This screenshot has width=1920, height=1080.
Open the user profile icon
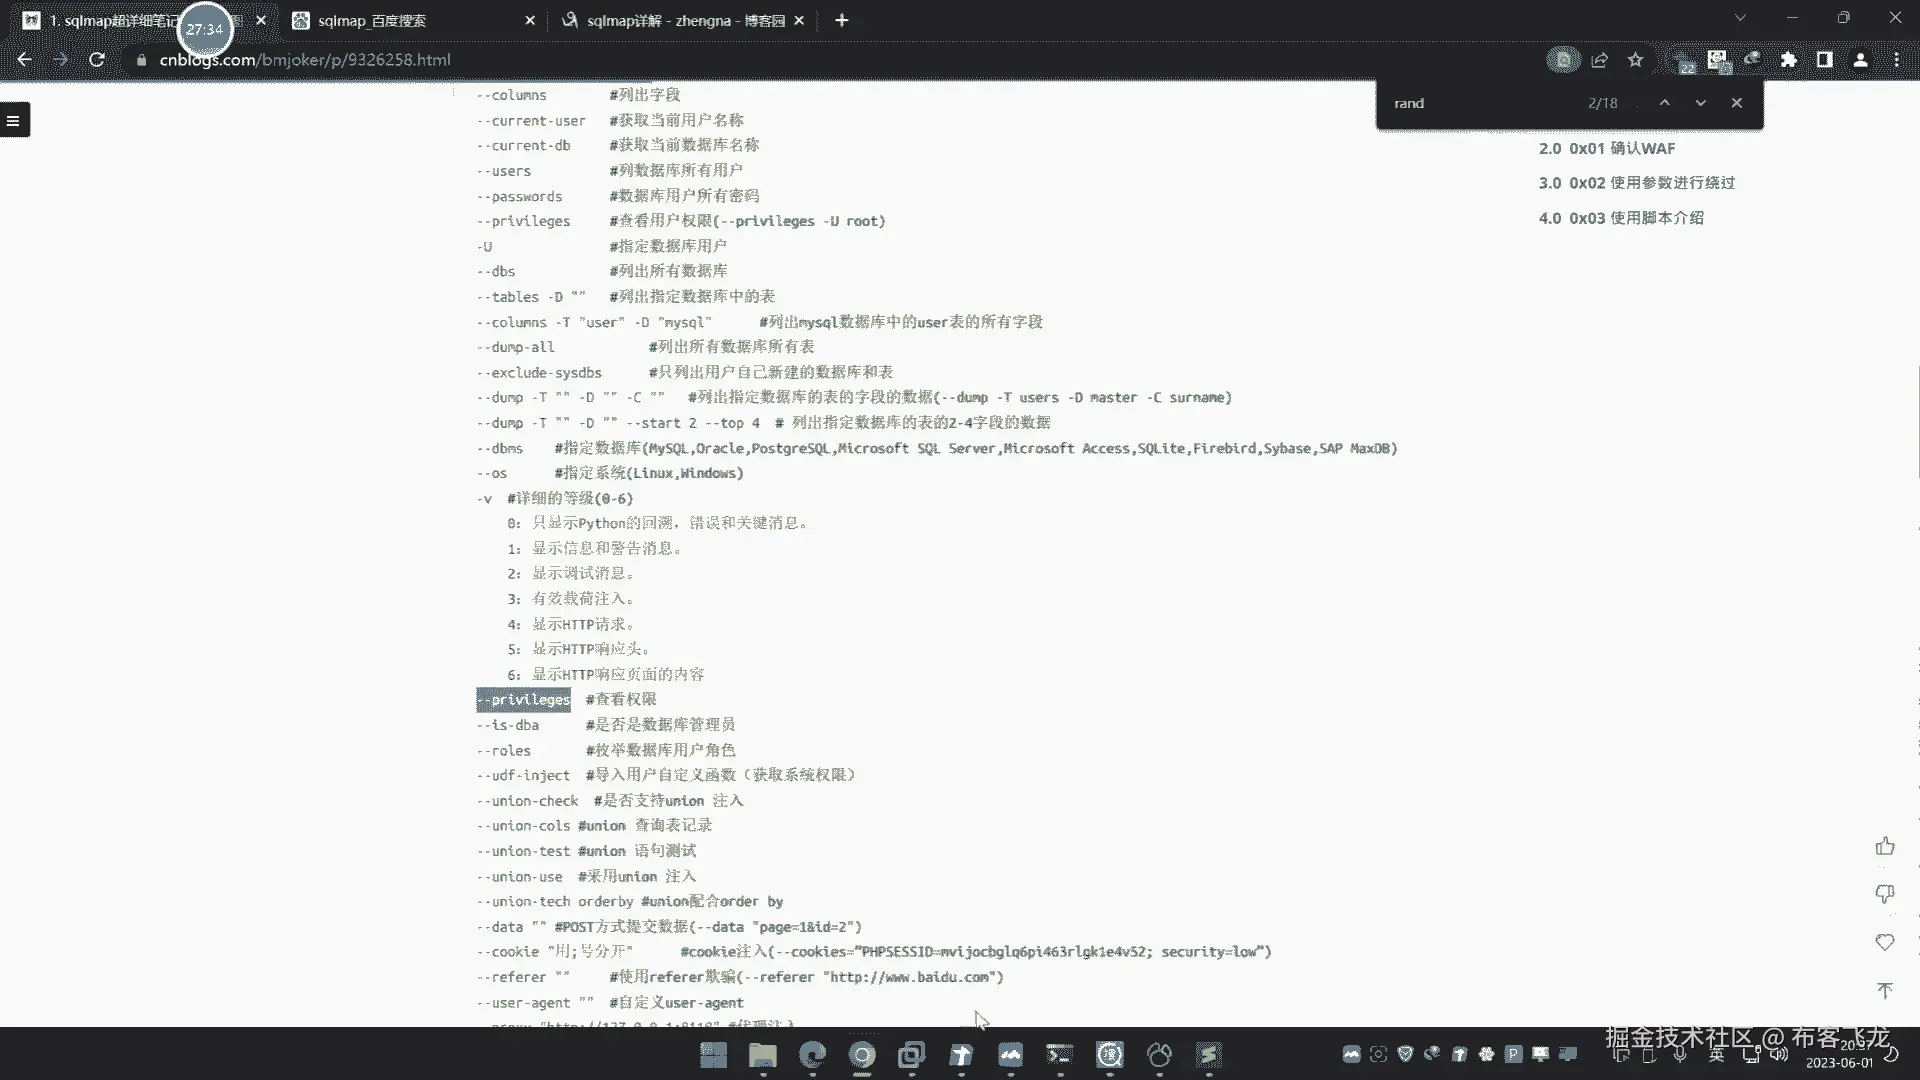point(1860,60)
